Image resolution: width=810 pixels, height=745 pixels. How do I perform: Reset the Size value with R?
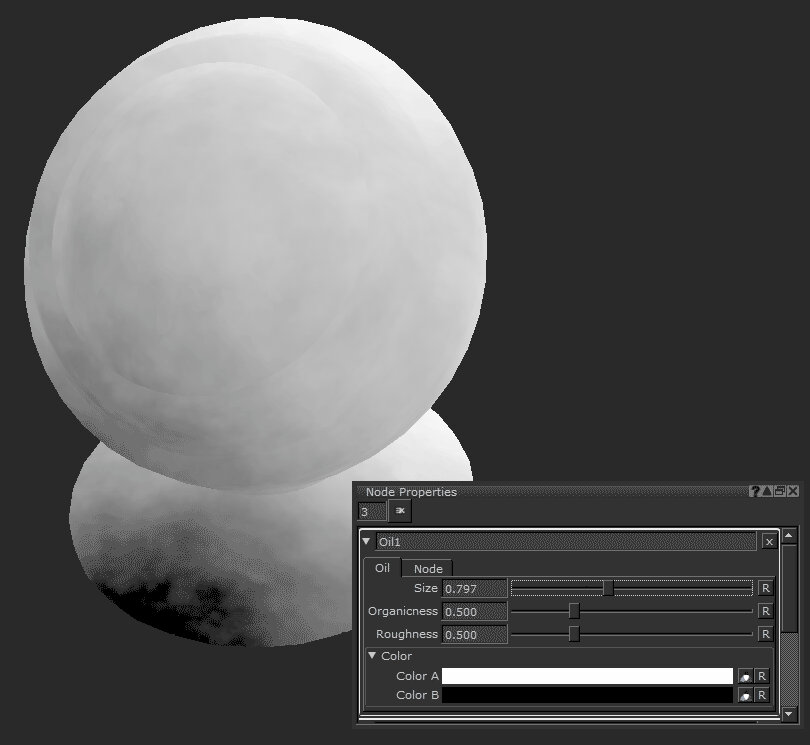[766, 588]
